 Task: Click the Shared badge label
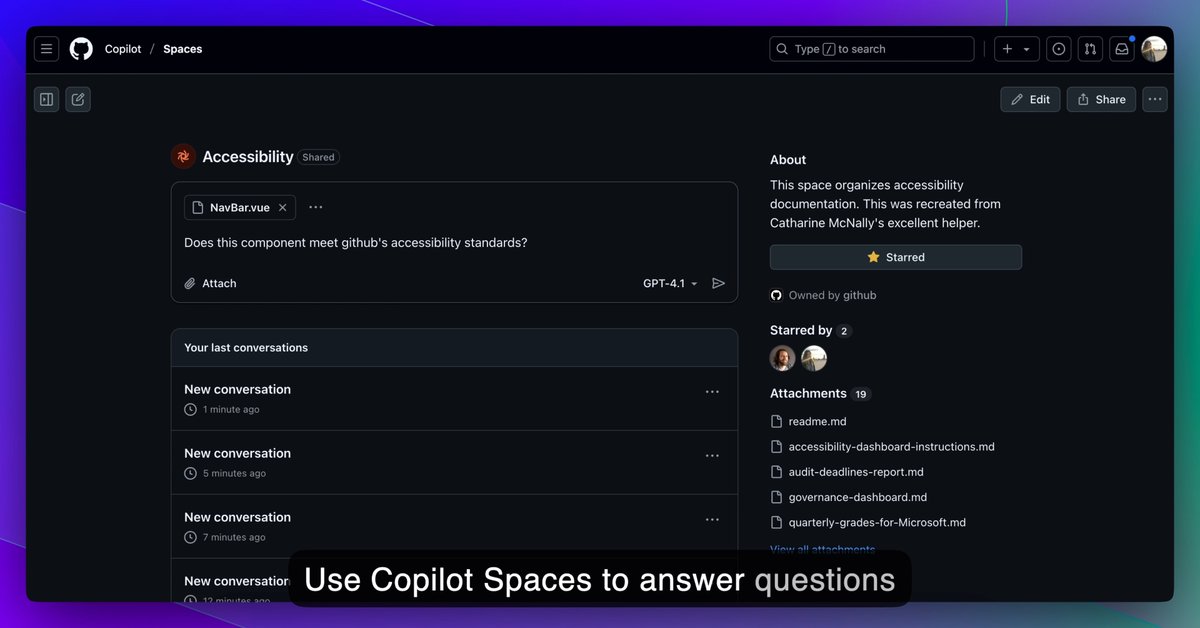(x=318, y=157)
